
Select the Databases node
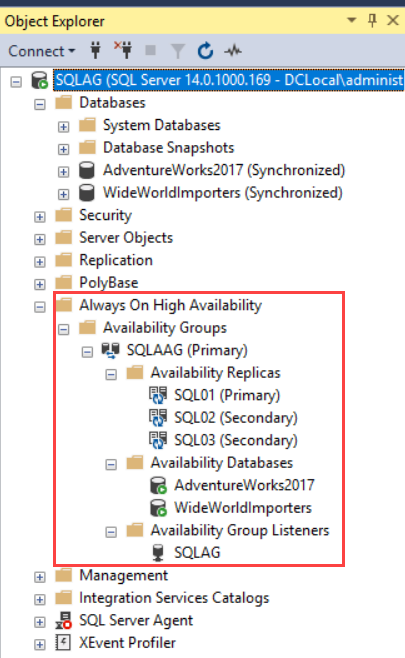click(x=112, y=102)
